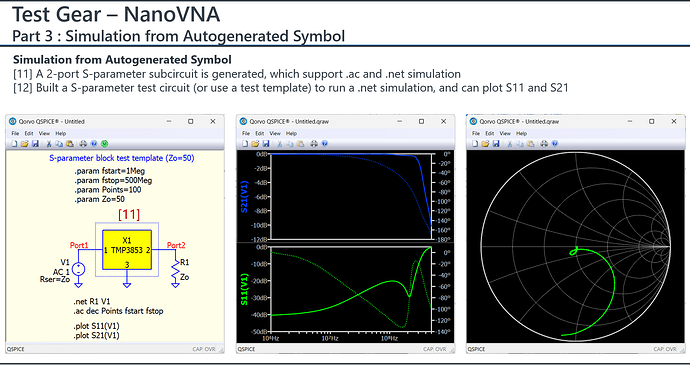Click Cut scissors icon in the schematic window

[x=49, y=144]
